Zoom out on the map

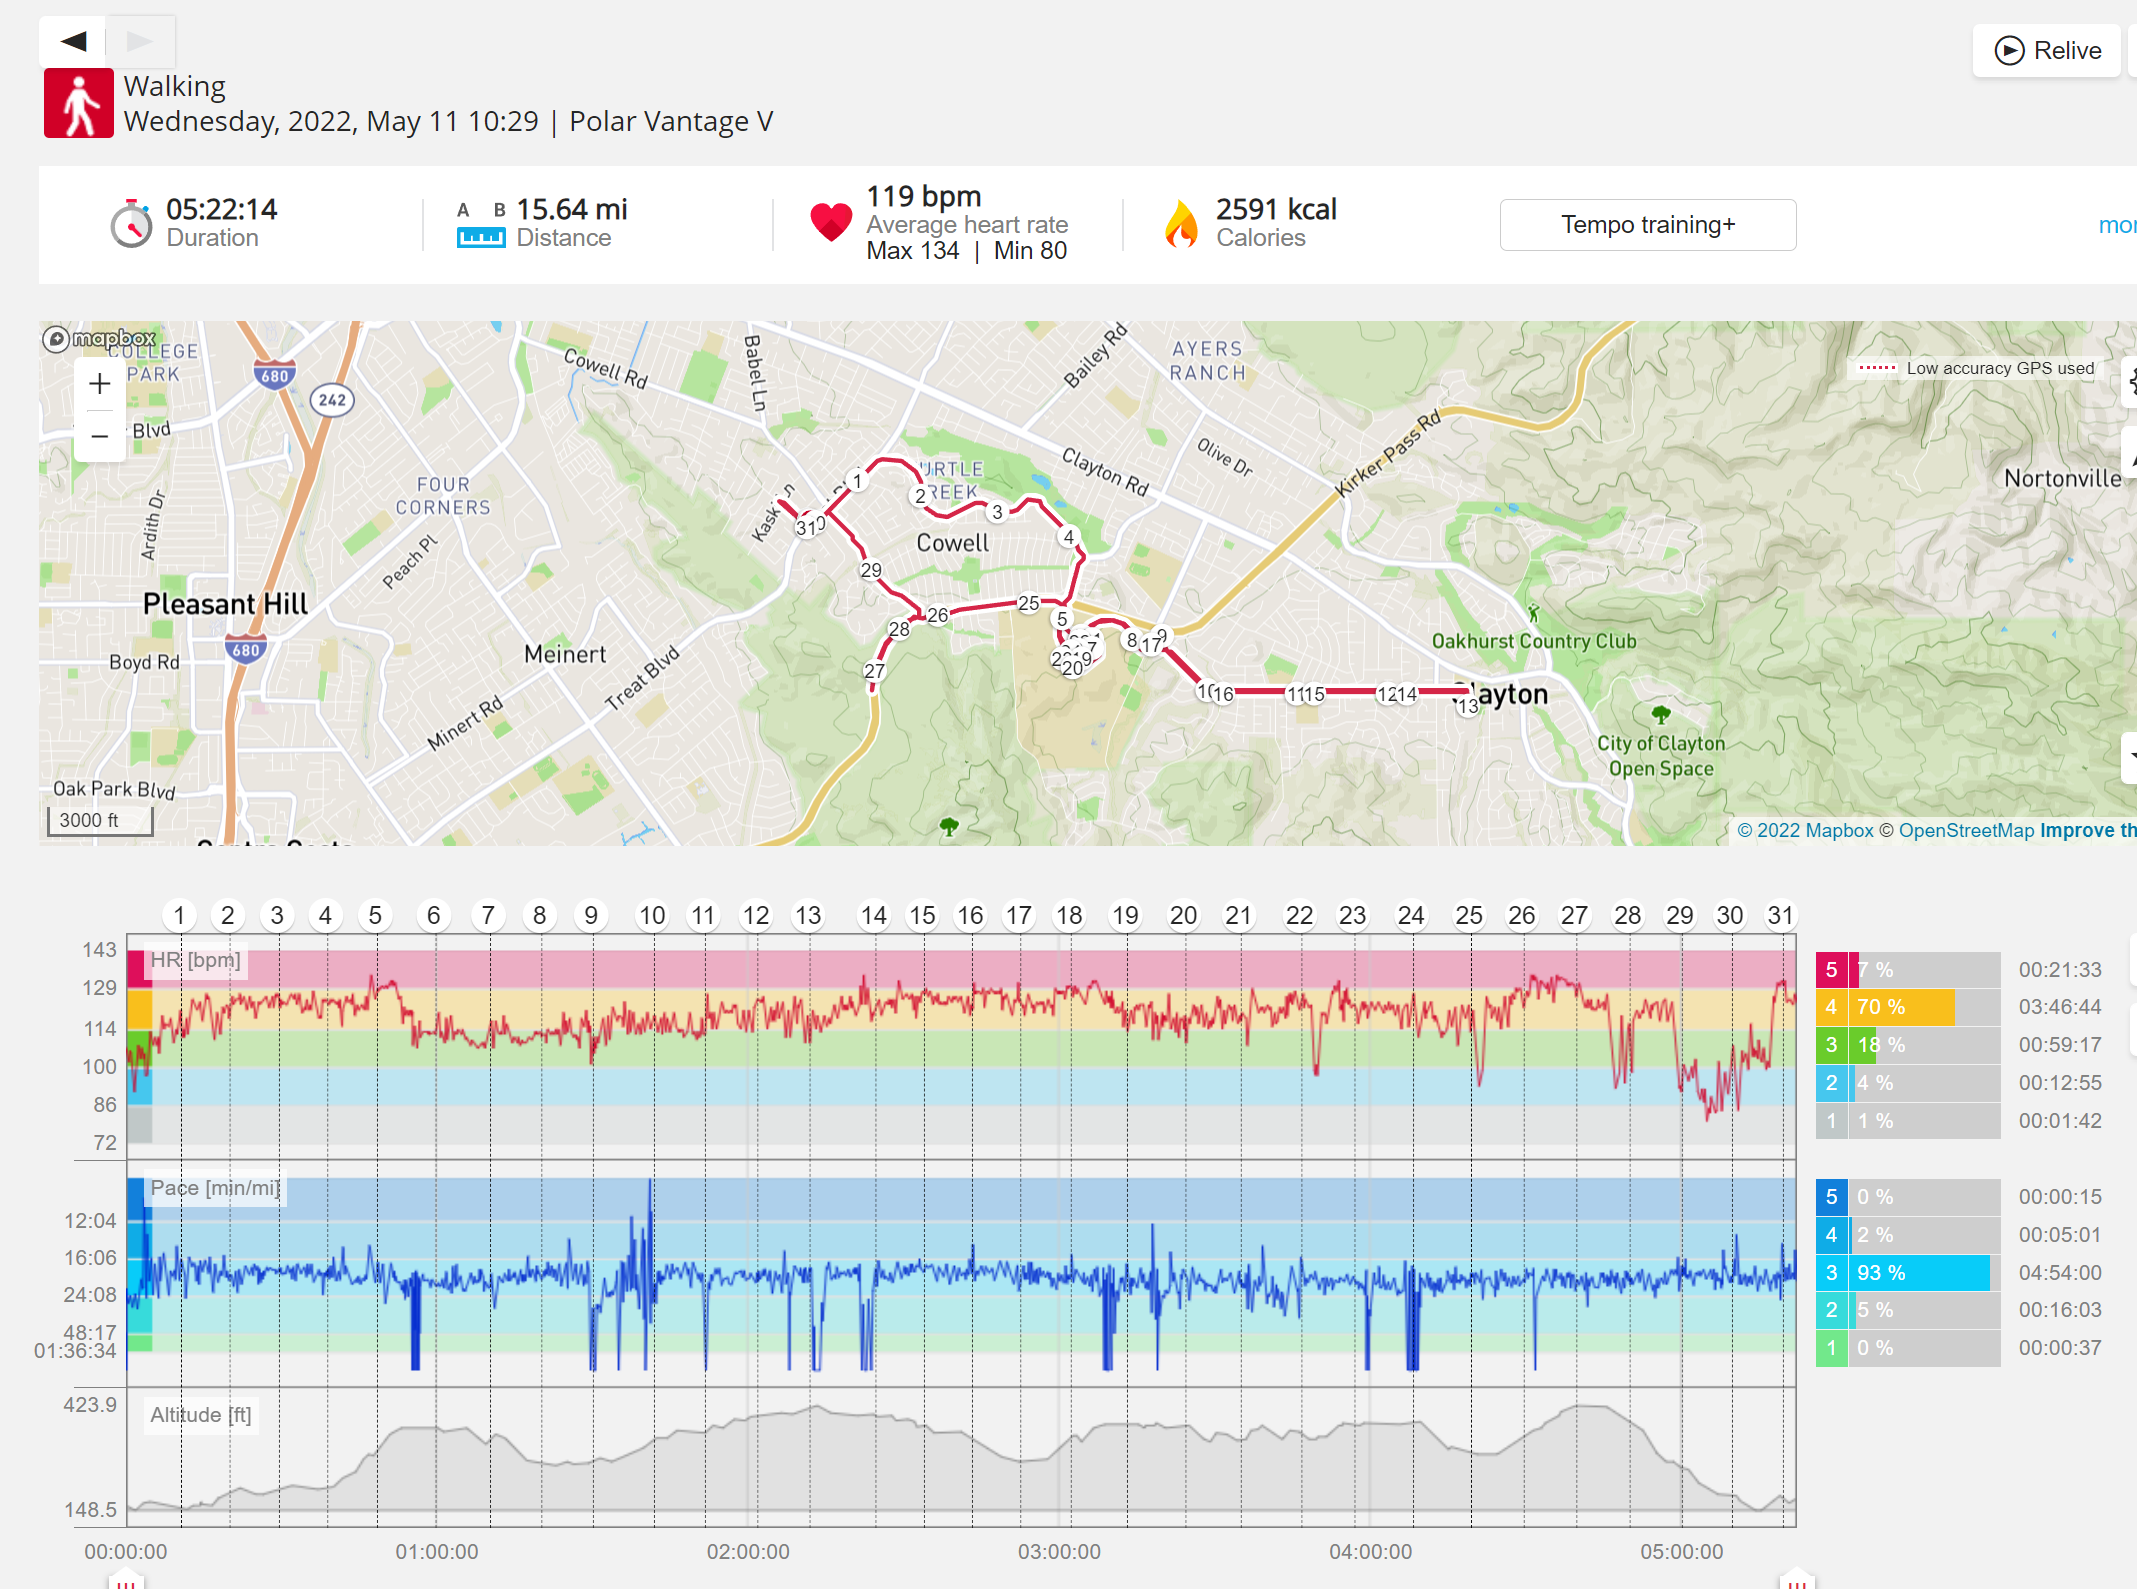click(99, 436)
